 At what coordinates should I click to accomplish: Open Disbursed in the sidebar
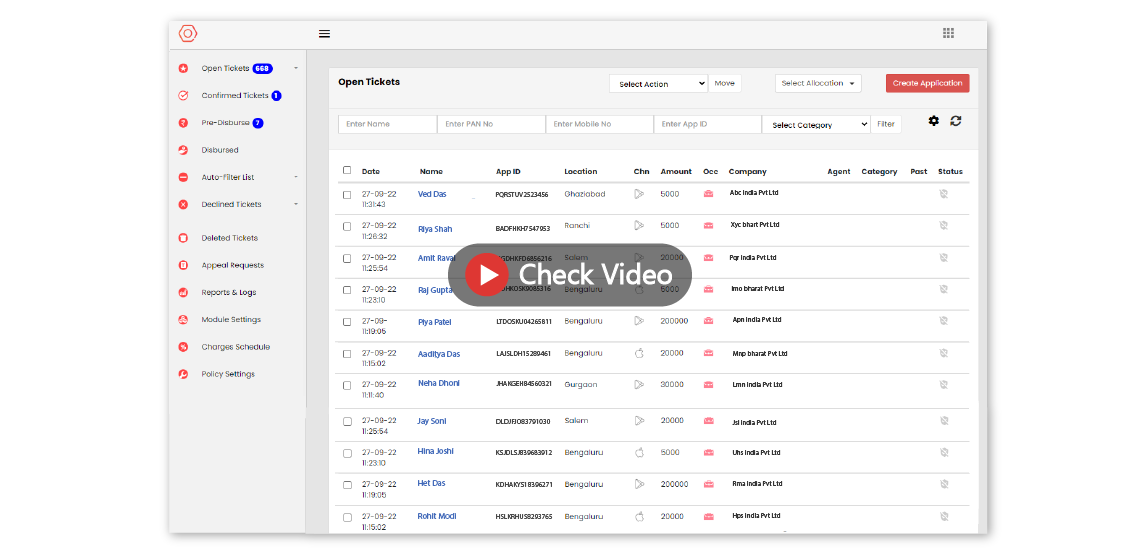click(x=220, y=150)
